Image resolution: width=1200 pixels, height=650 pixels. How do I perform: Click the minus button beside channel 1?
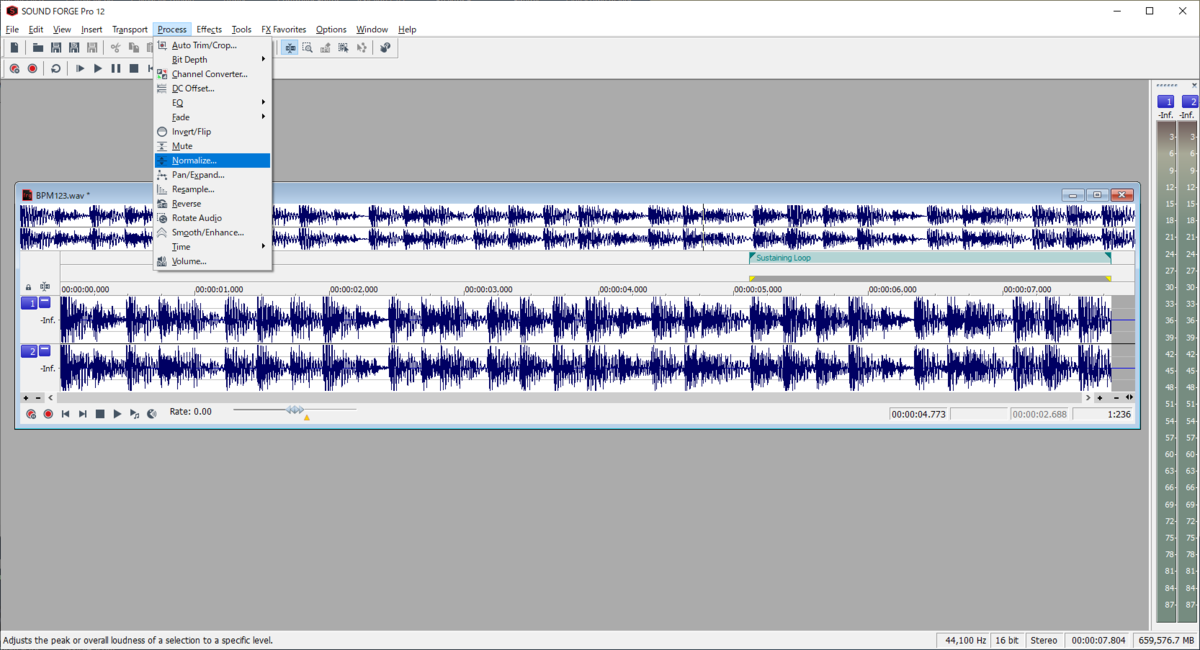point(45,302)
